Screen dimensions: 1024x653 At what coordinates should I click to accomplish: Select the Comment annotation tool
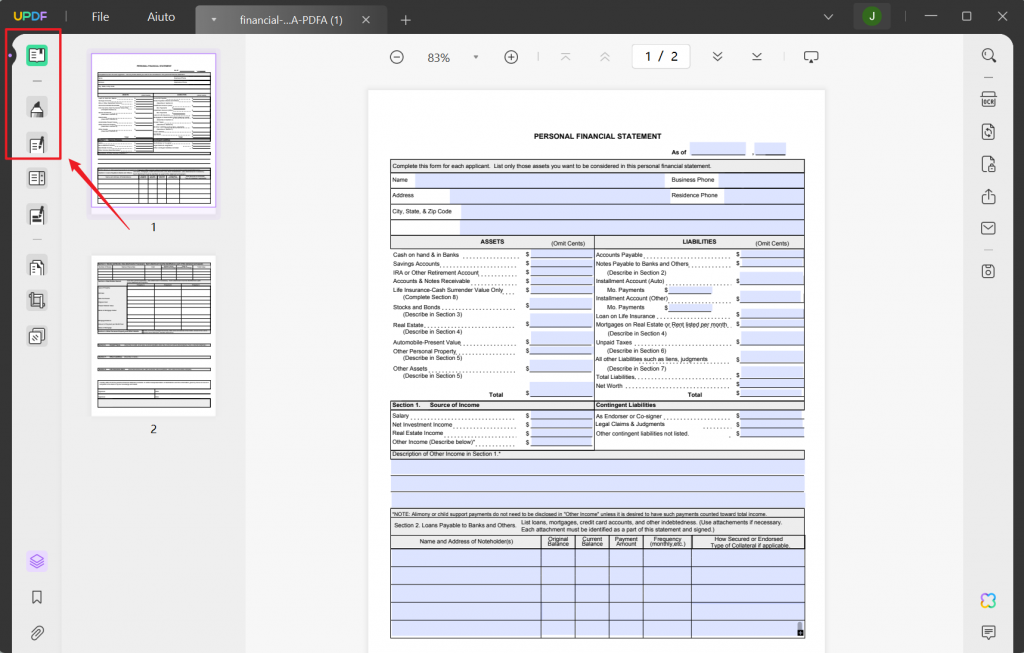point(36,107)
